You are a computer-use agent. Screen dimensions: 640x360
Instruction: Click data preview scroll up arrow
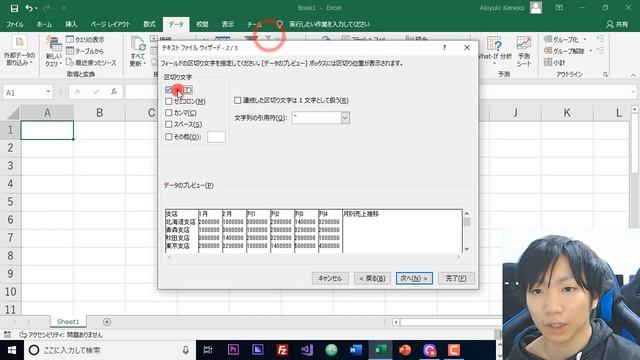tap(467, 213)
